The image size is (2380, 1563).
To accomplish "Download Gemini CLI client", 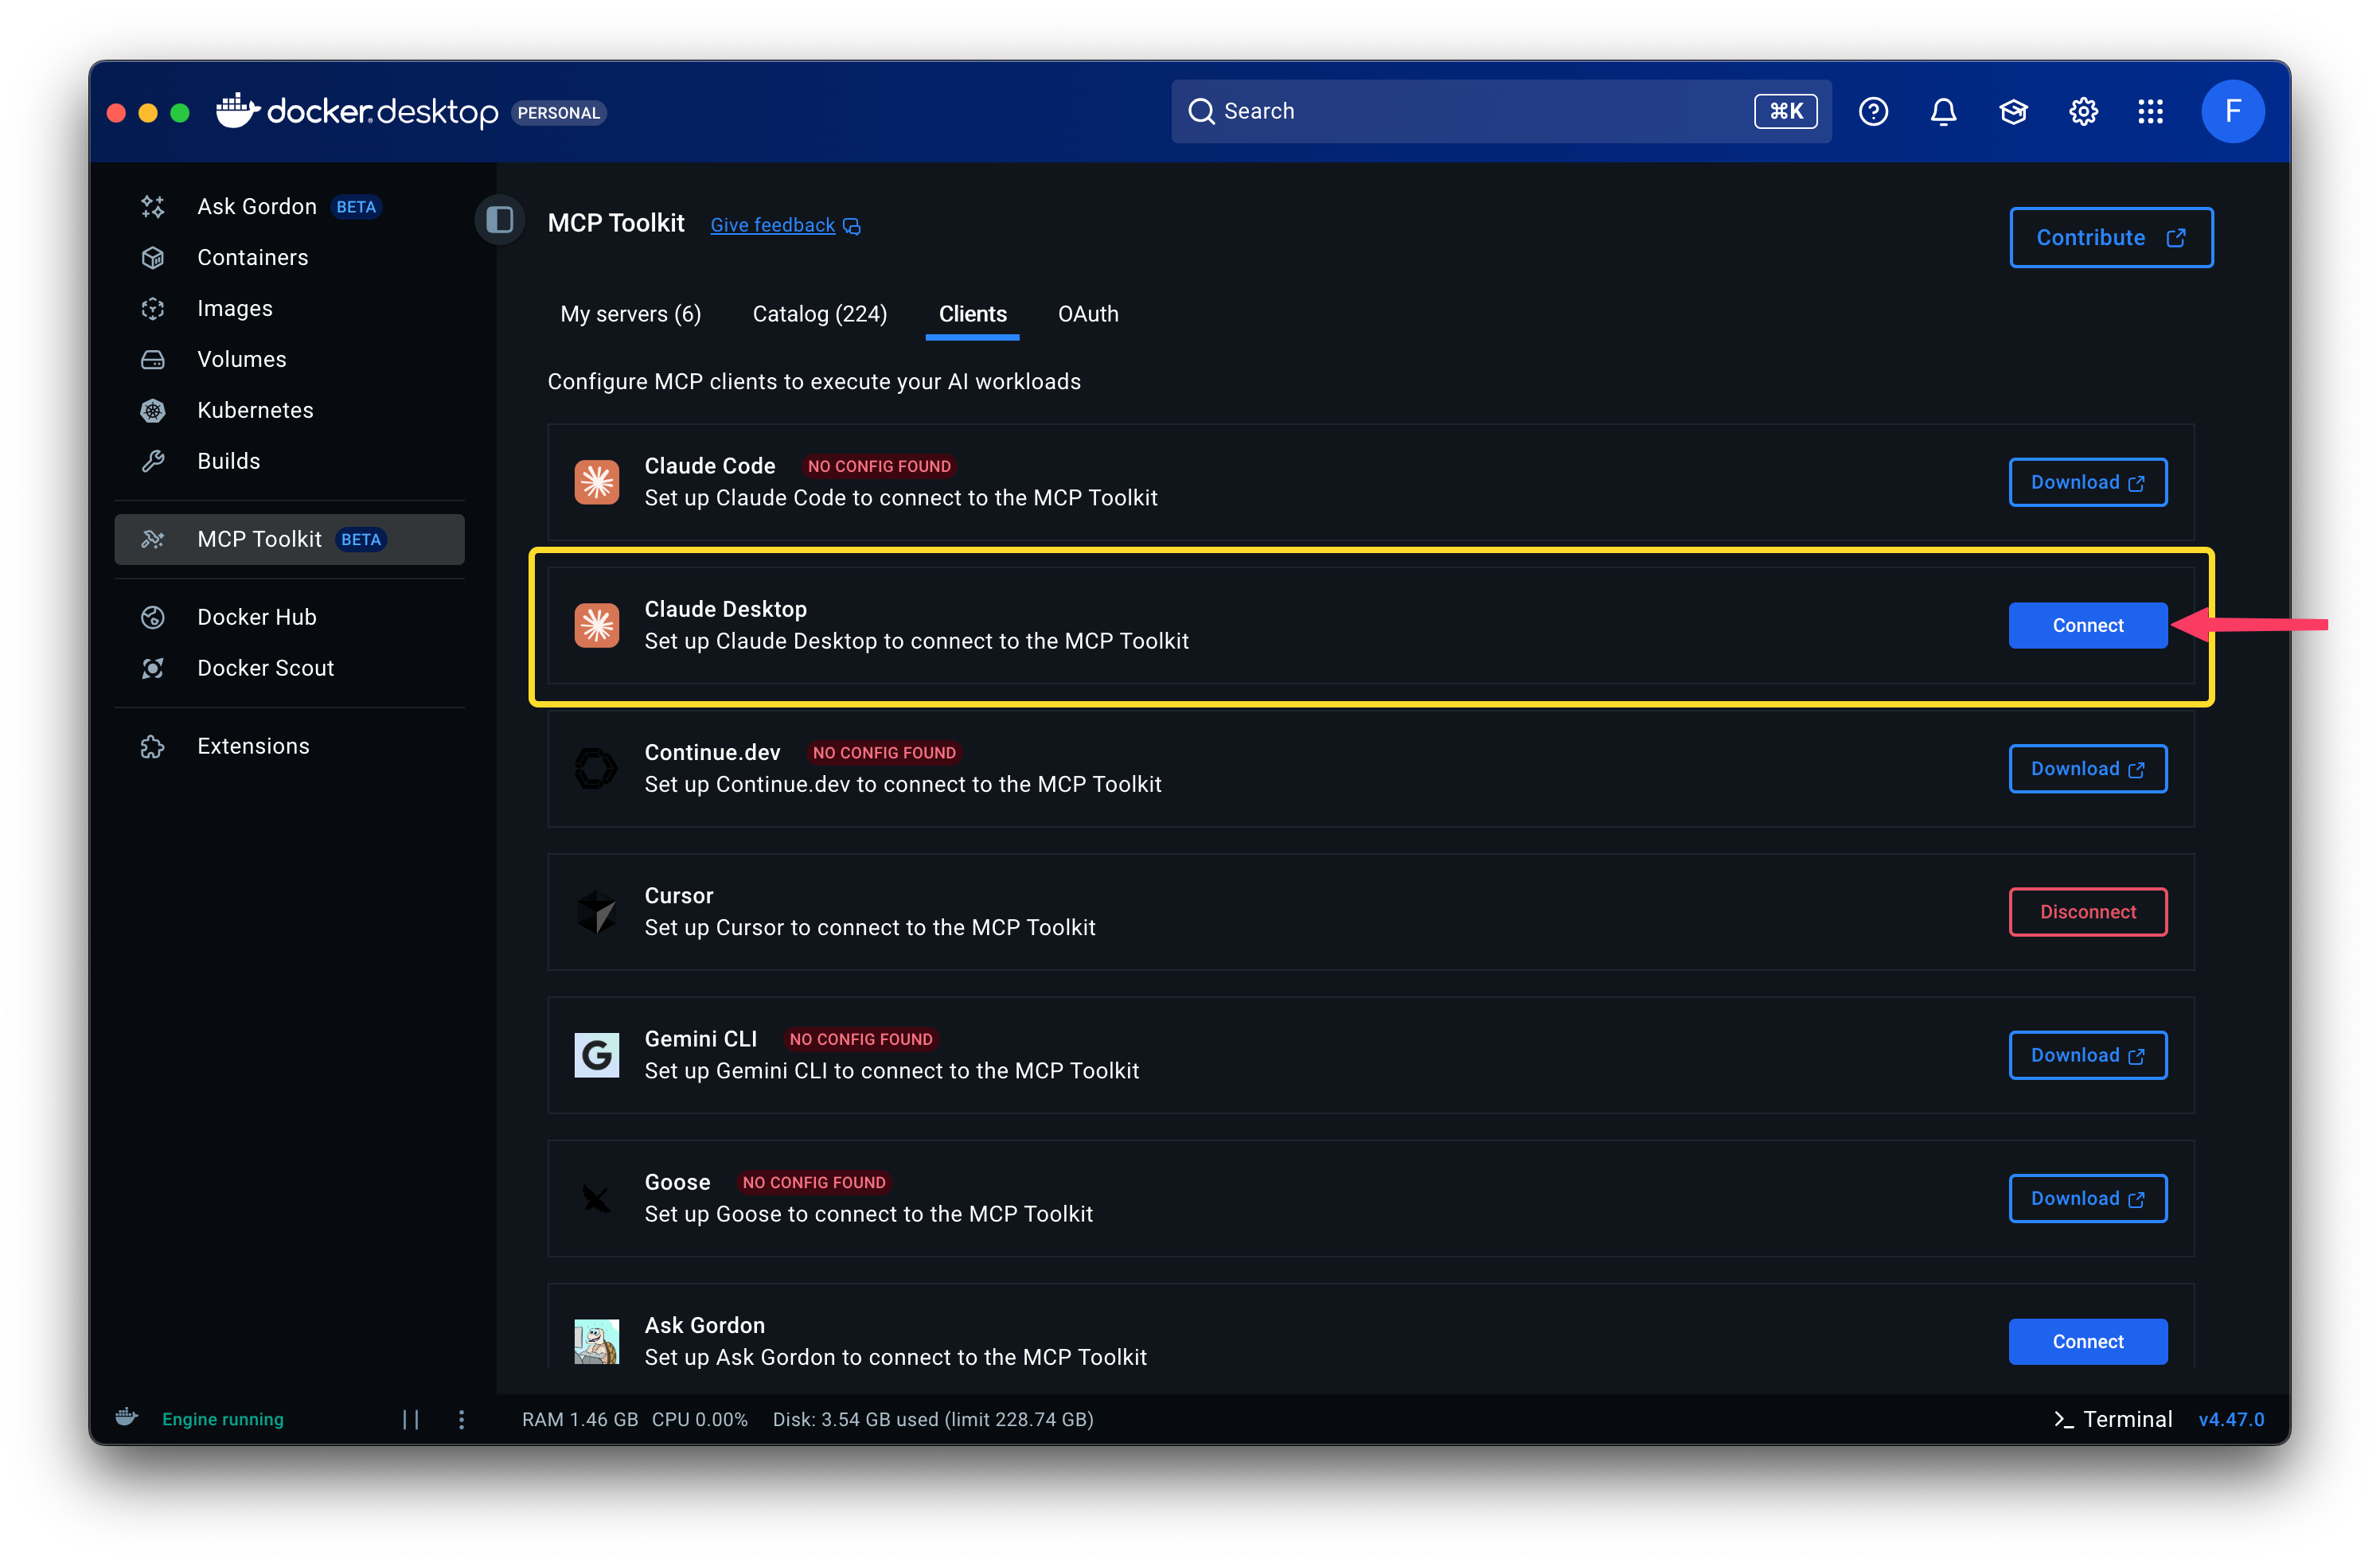I will tap(2087, 1055).
